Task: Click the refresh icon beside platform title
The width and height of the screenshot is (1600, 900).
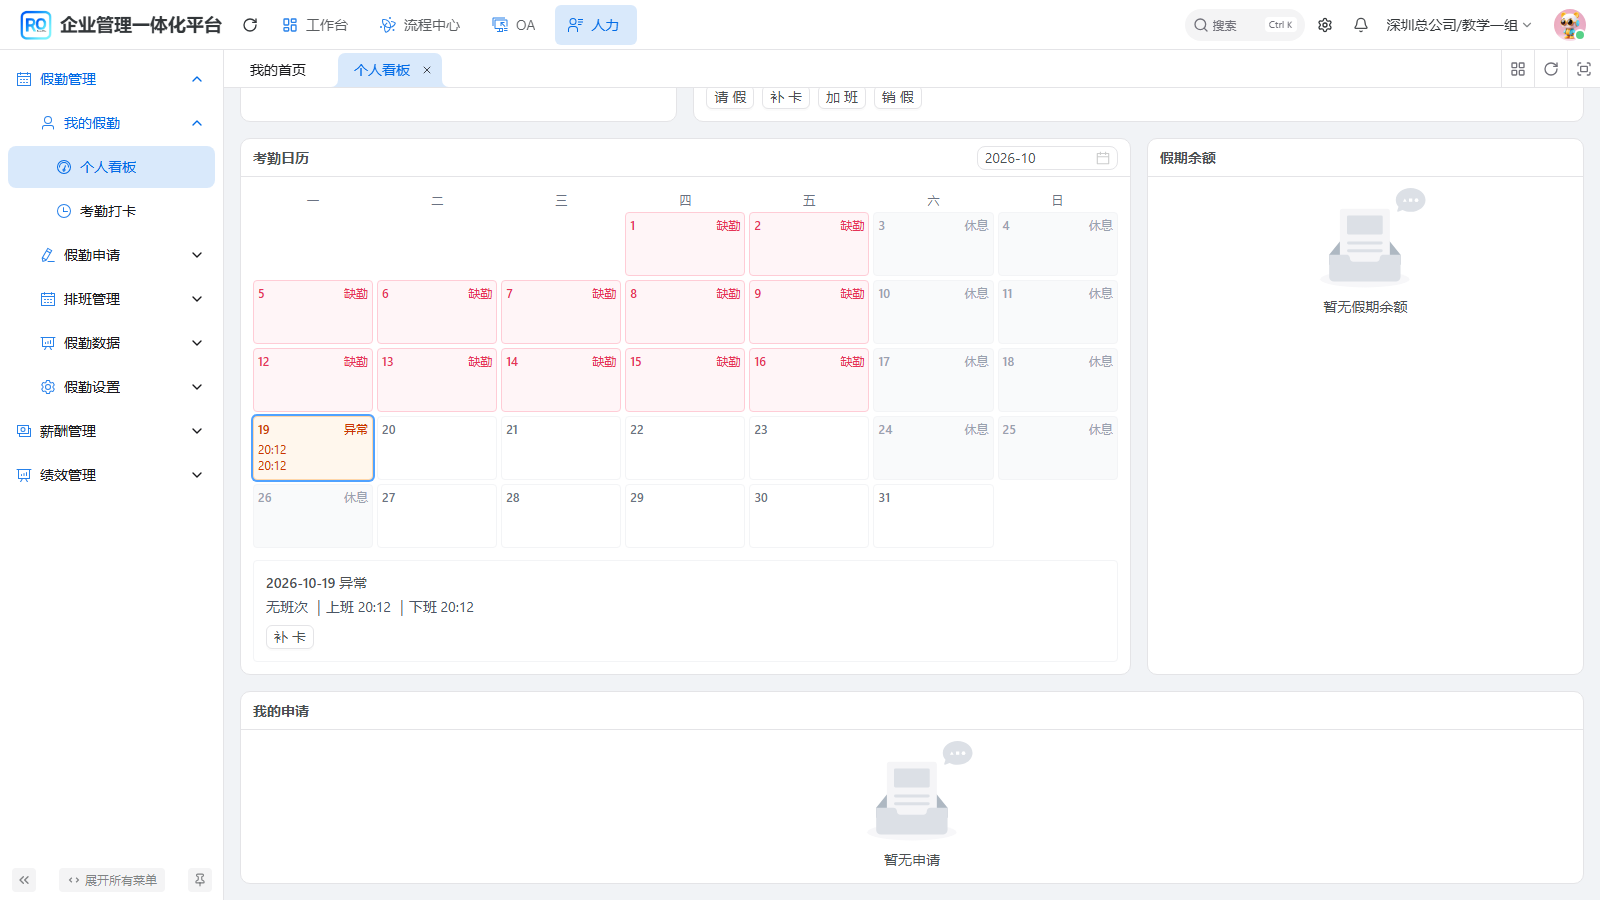Action: click(250, 25)
